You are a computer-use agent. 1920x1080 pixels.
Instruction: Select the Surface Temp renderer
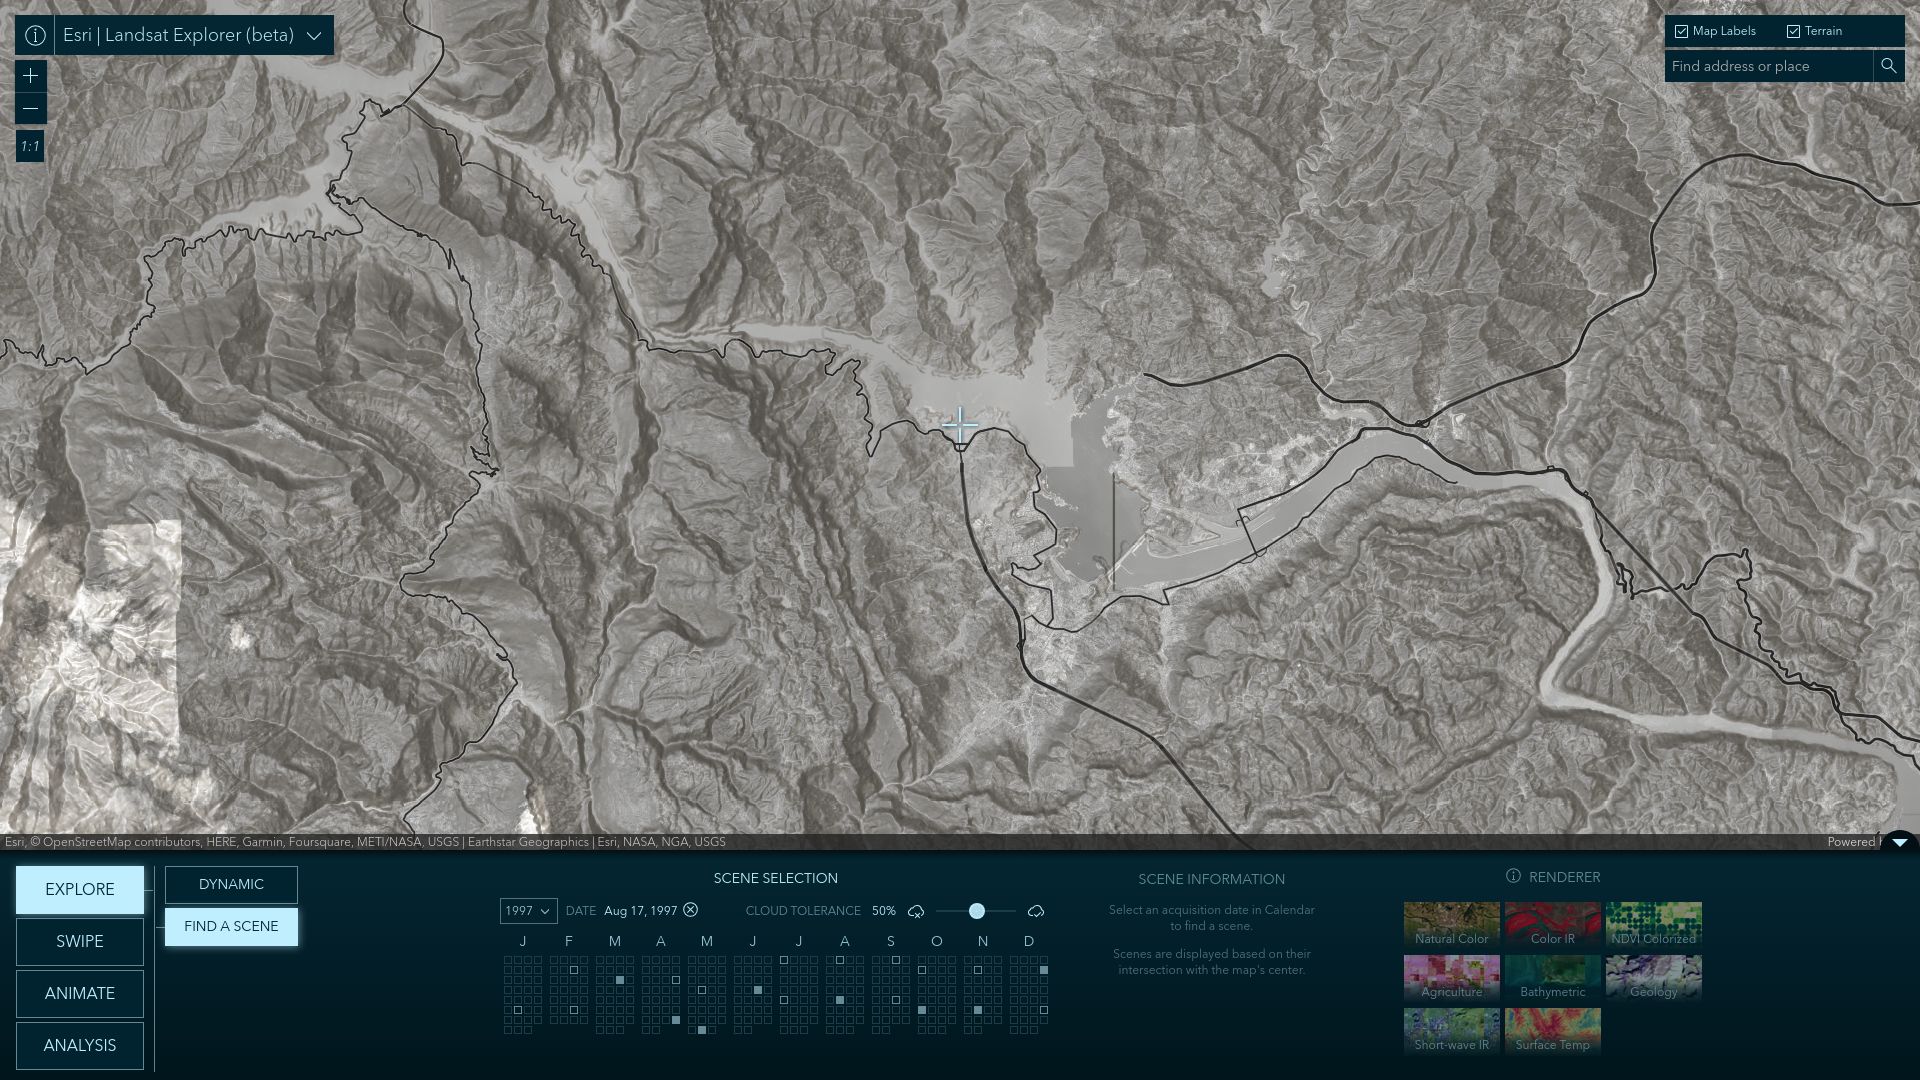(1553, 1031)
